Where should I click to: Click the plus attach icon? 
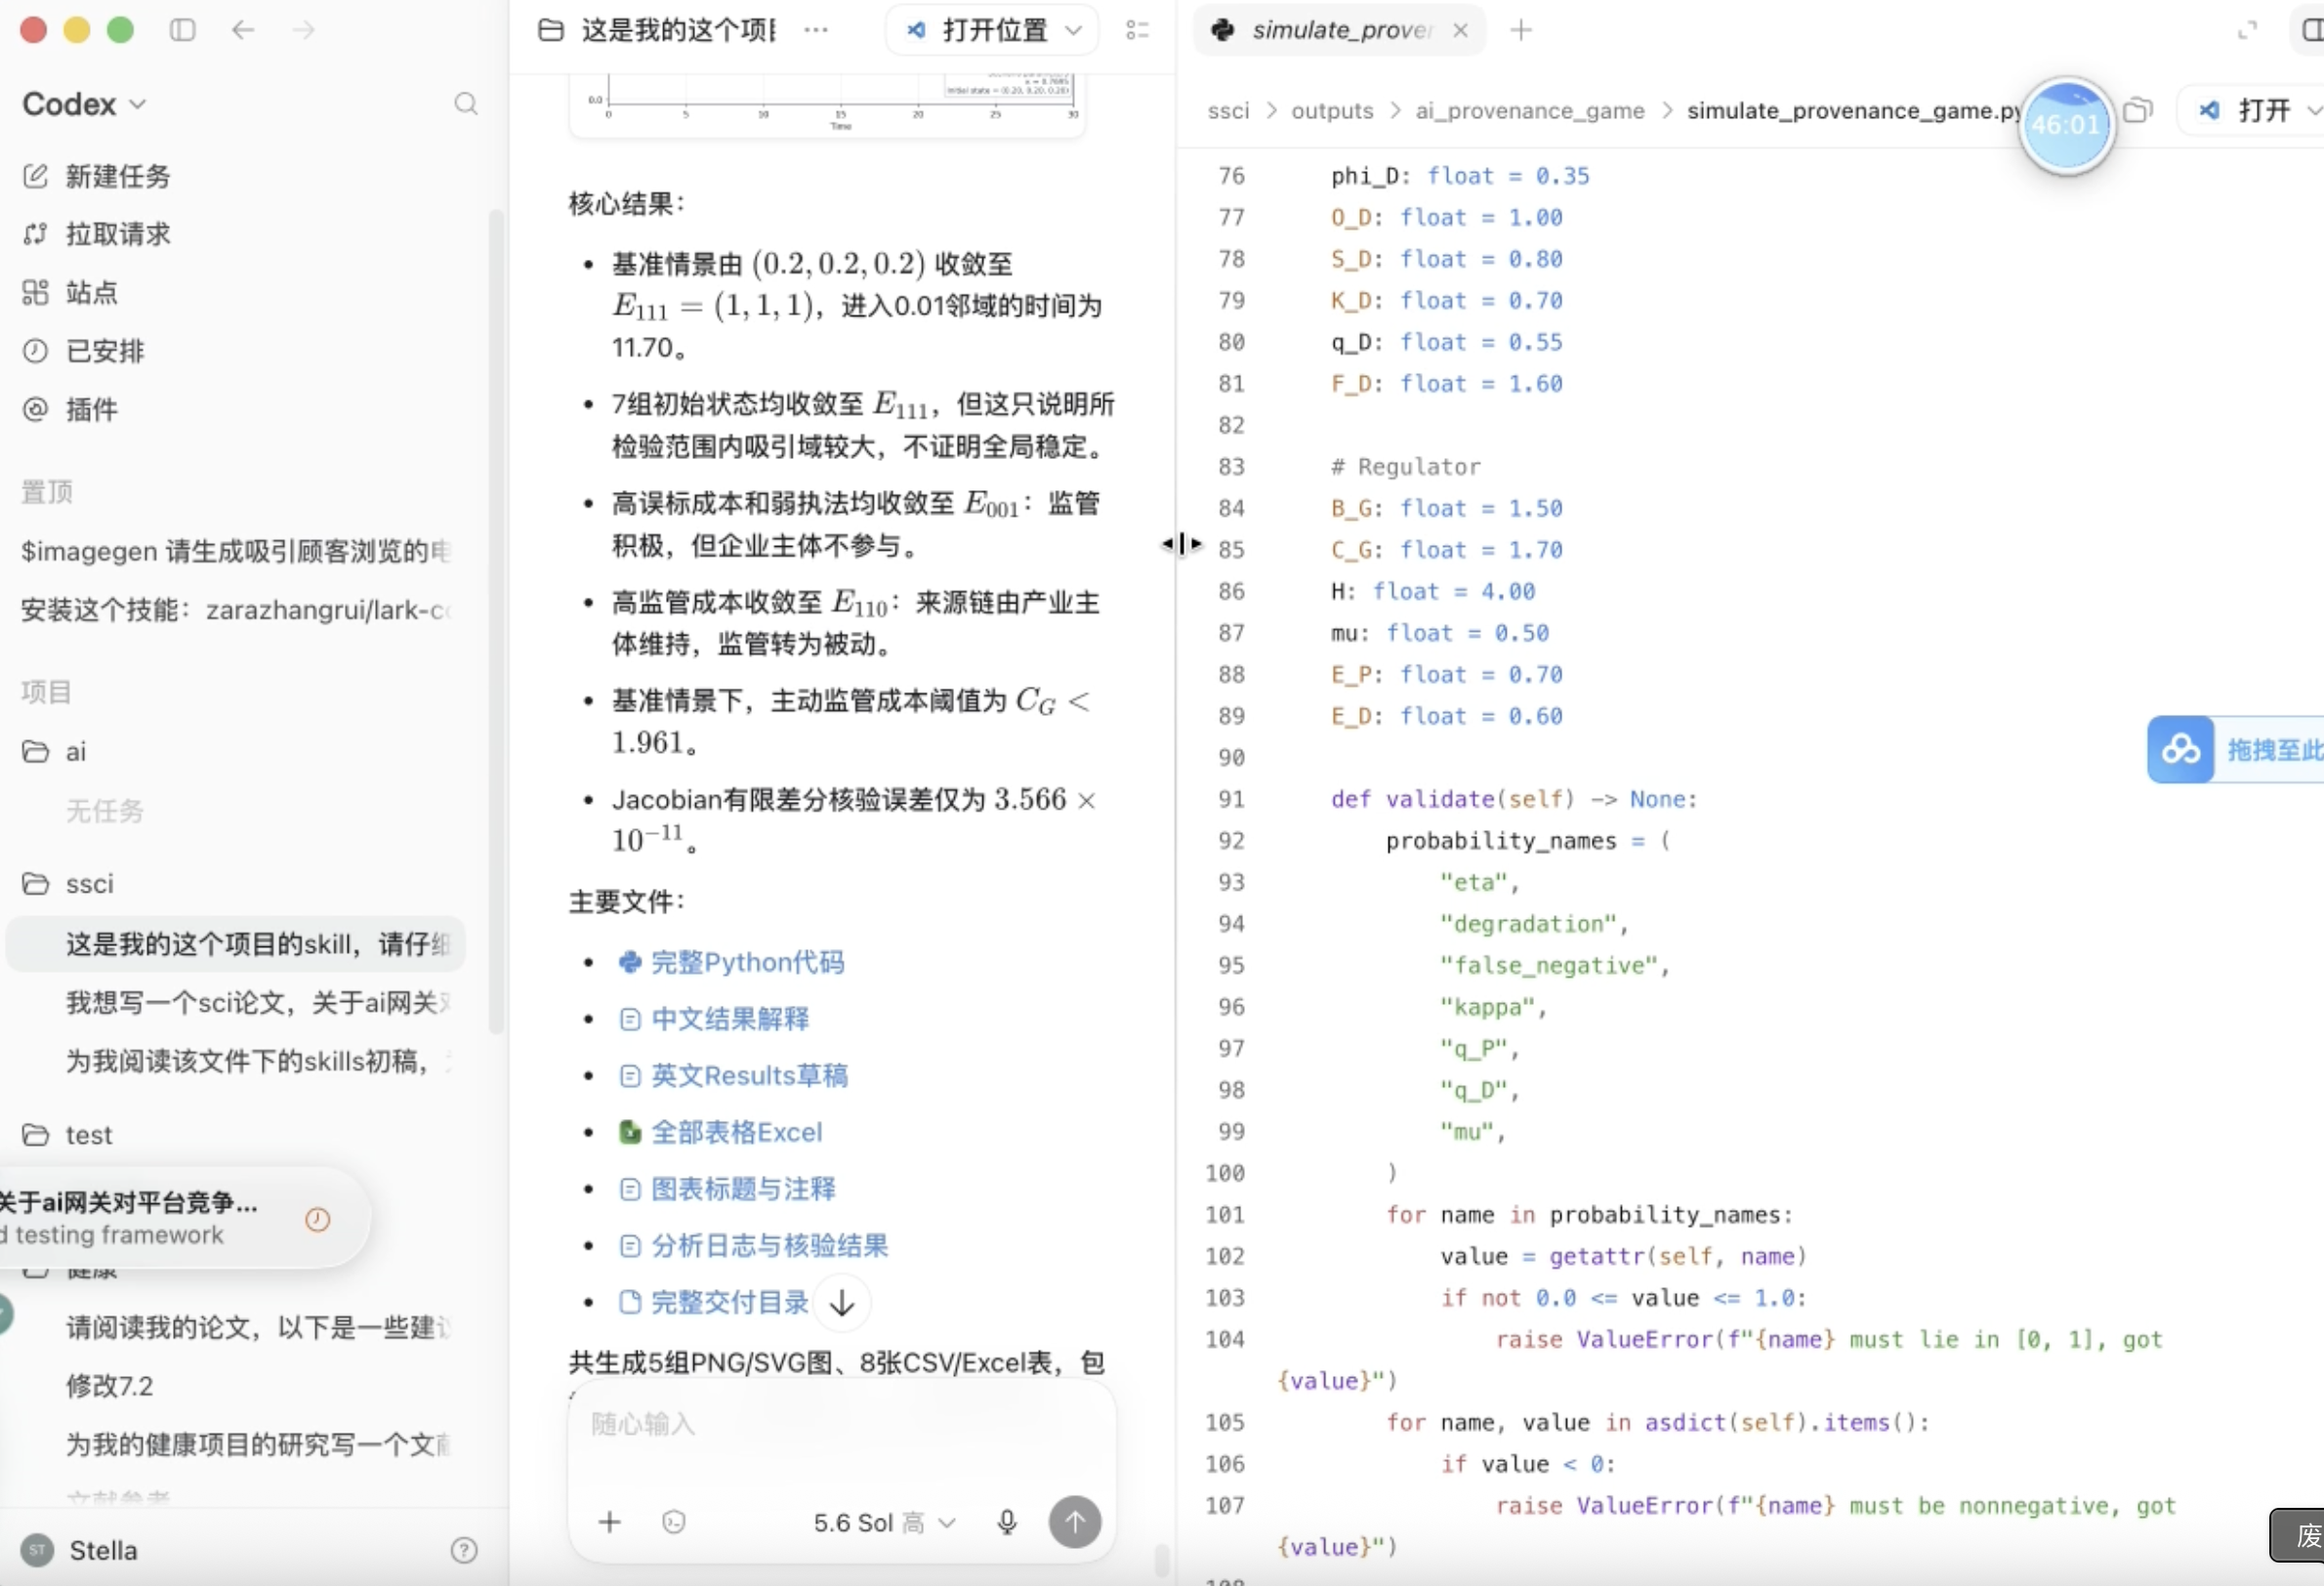coord(609,1522)
